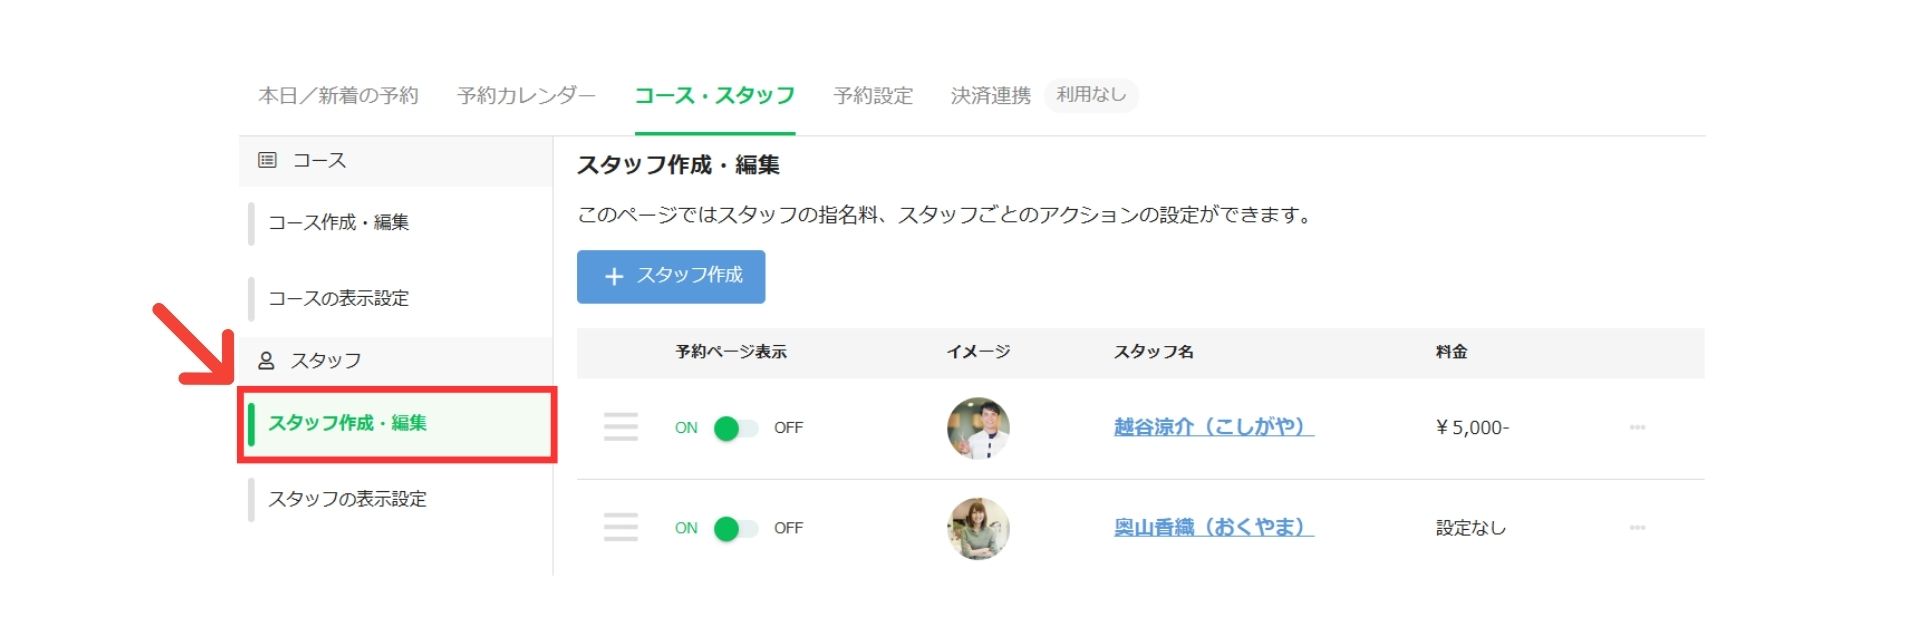Click the drag handle icon for 奥山香織 row
The width and height of the screenshot is (1920, 640).
click(x=620, y=527)
